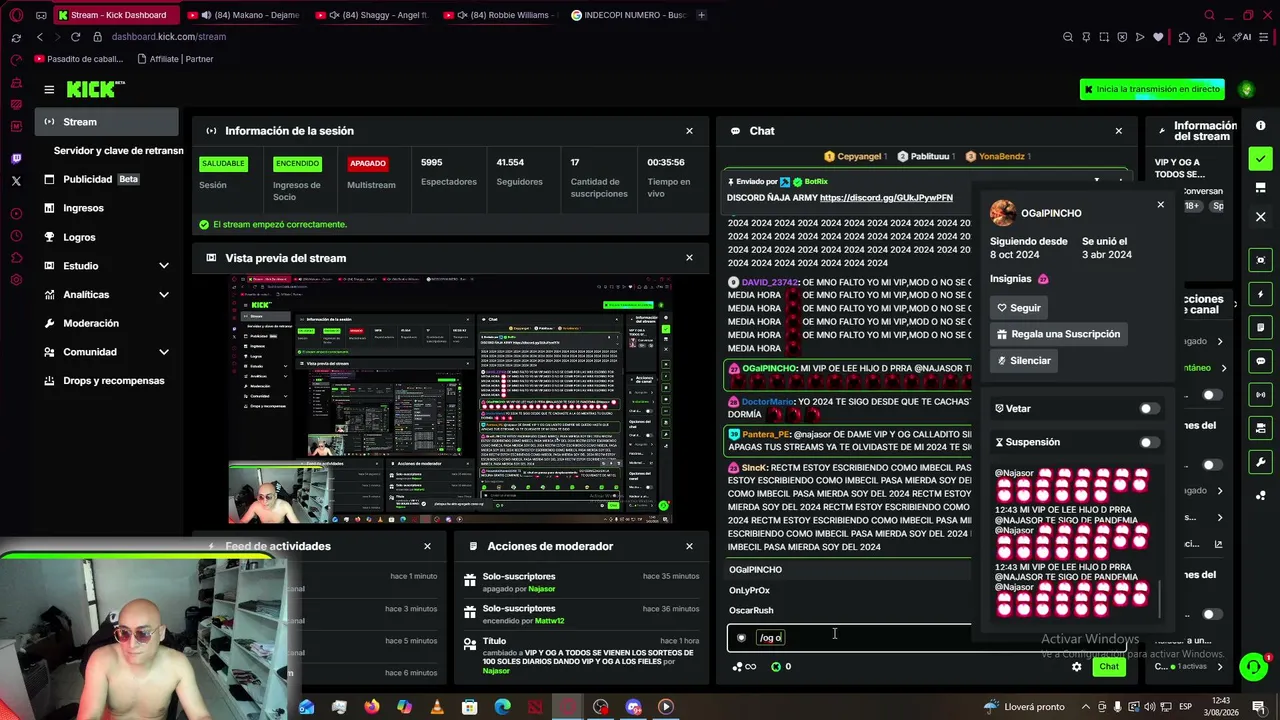Click the stream preview thumbnail
Screen dimensions: 1280x720
(450, 399)
